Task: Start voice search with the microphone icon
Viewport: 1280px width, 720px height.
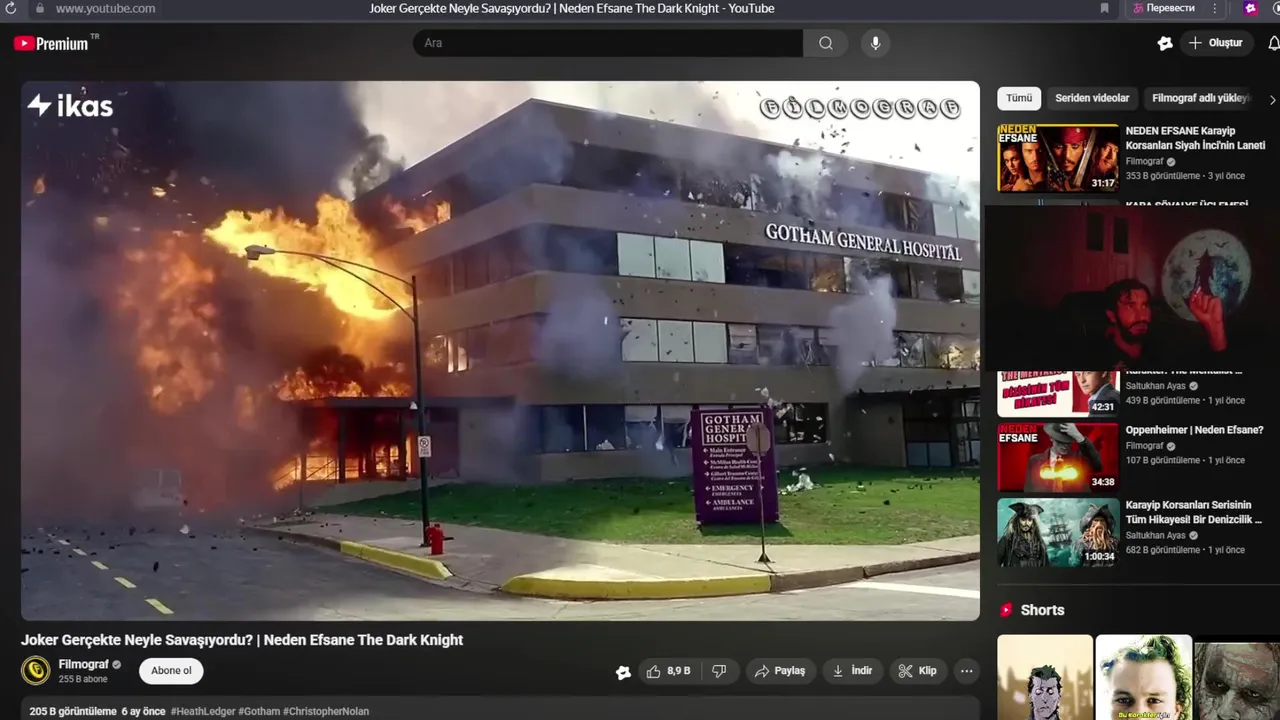Action: pos(875,43)
